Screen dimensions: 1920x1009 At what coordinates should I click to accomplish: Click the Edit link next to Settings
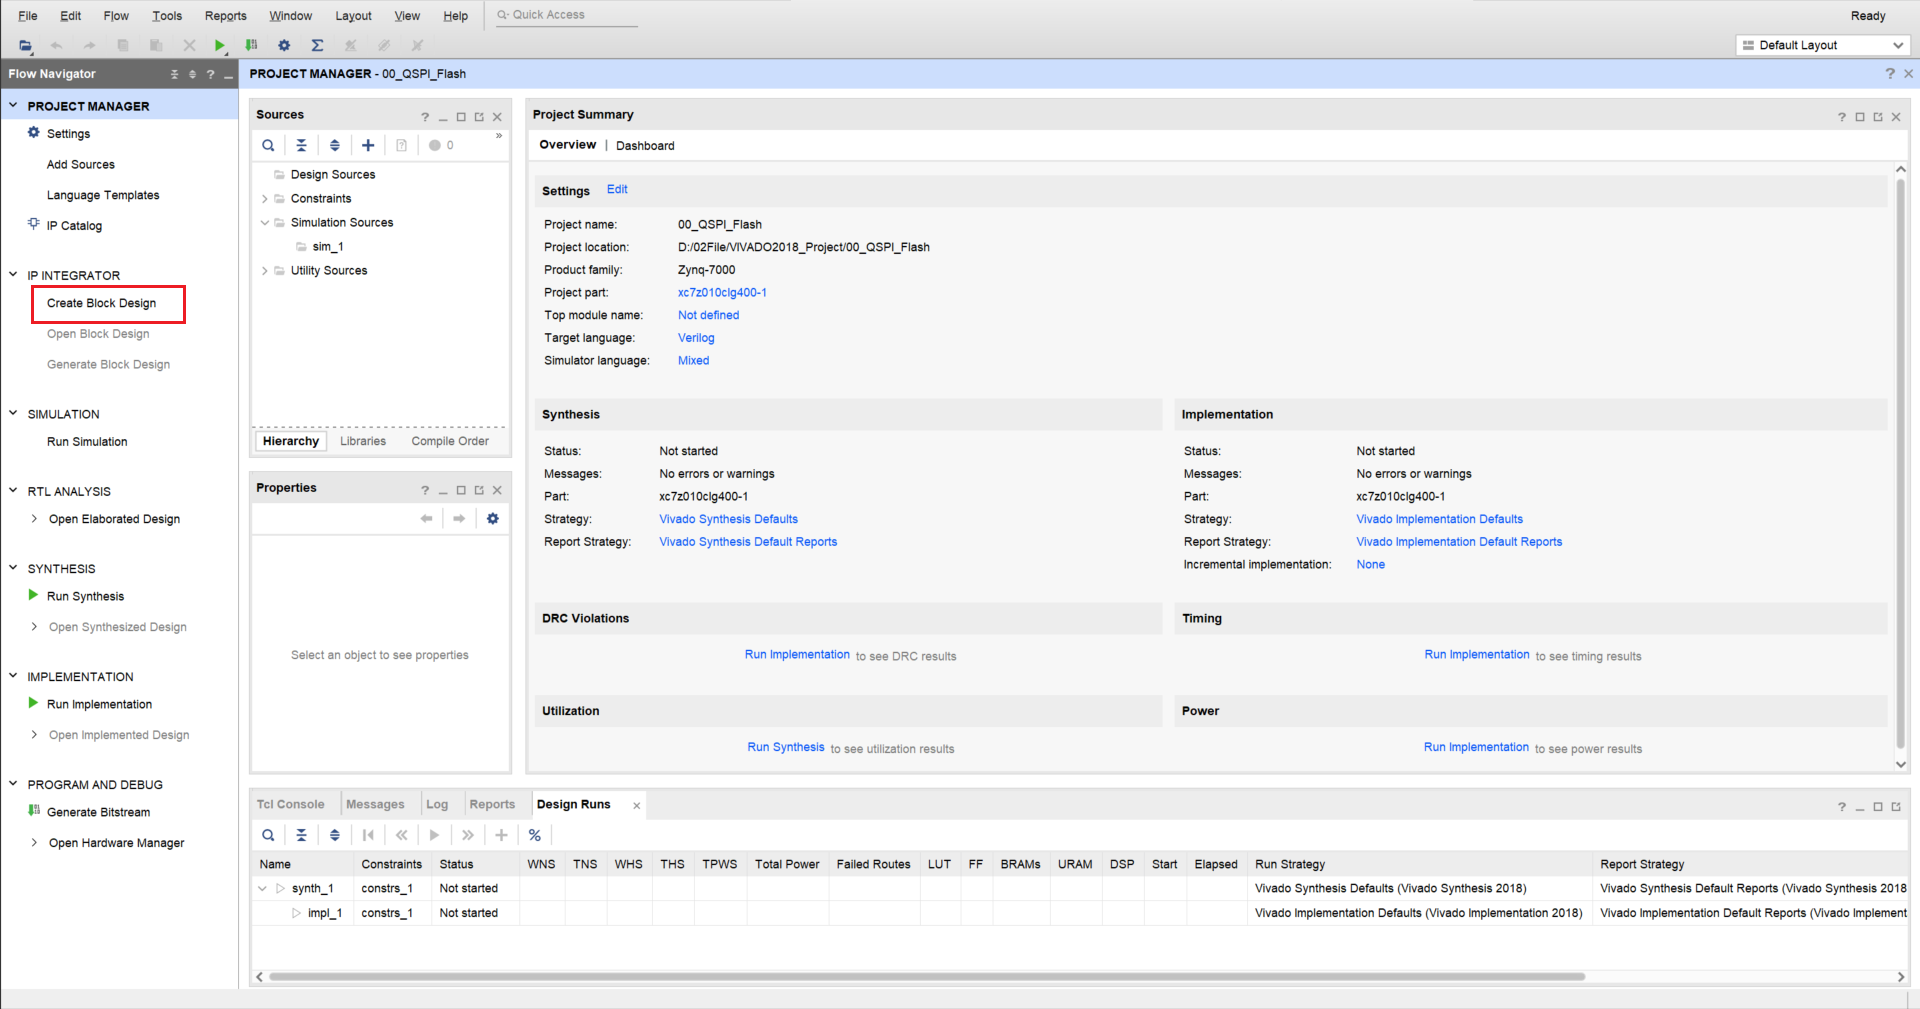(x=617, y=189)
